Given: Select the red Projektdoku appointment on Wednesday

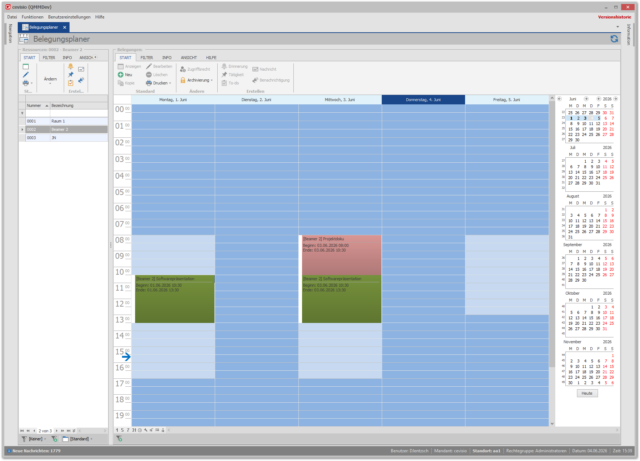Looking at the screenshot, I should pyautogui.click(x=342, y=255).
